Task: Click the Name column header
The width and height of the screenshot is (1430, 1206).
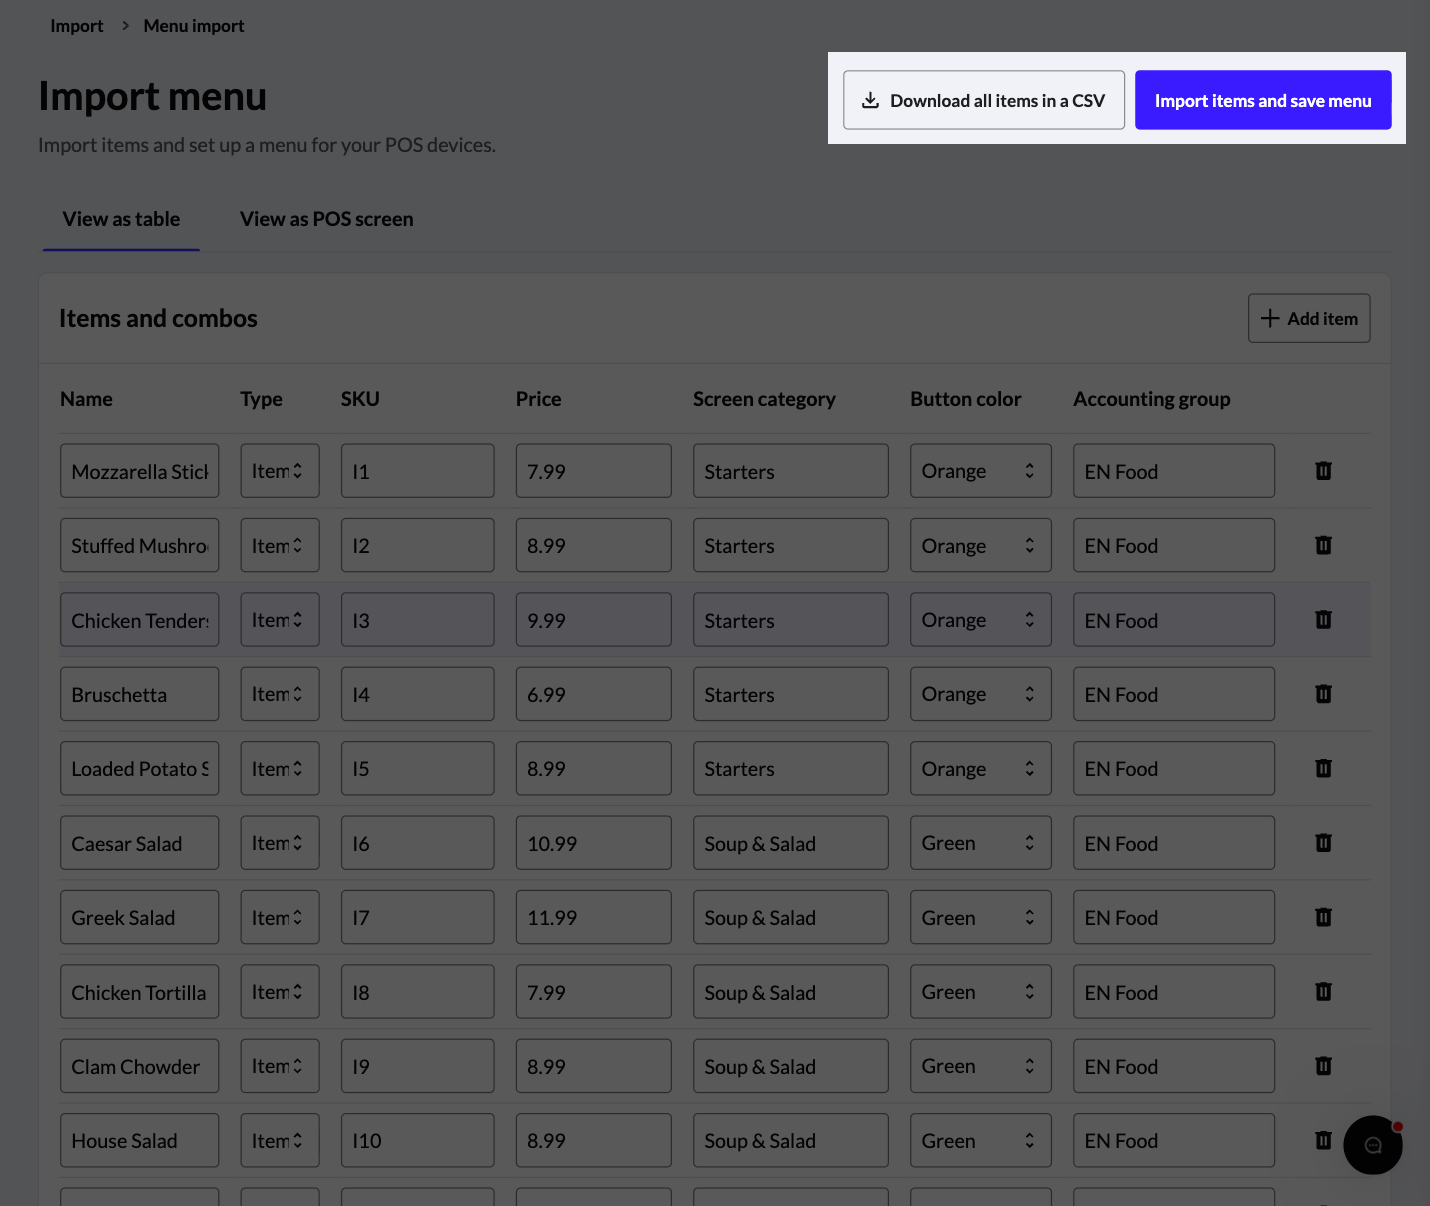Action: [86, 399]
